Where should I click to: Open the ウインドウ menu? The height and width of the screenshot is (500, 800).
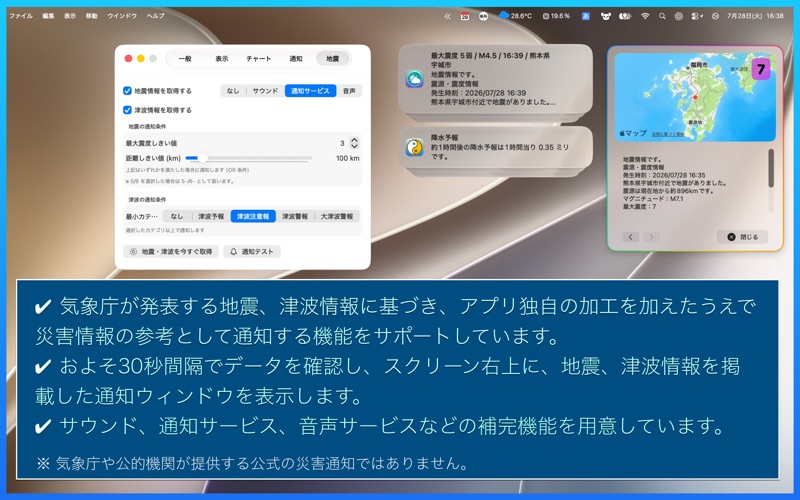click(122, 16)
